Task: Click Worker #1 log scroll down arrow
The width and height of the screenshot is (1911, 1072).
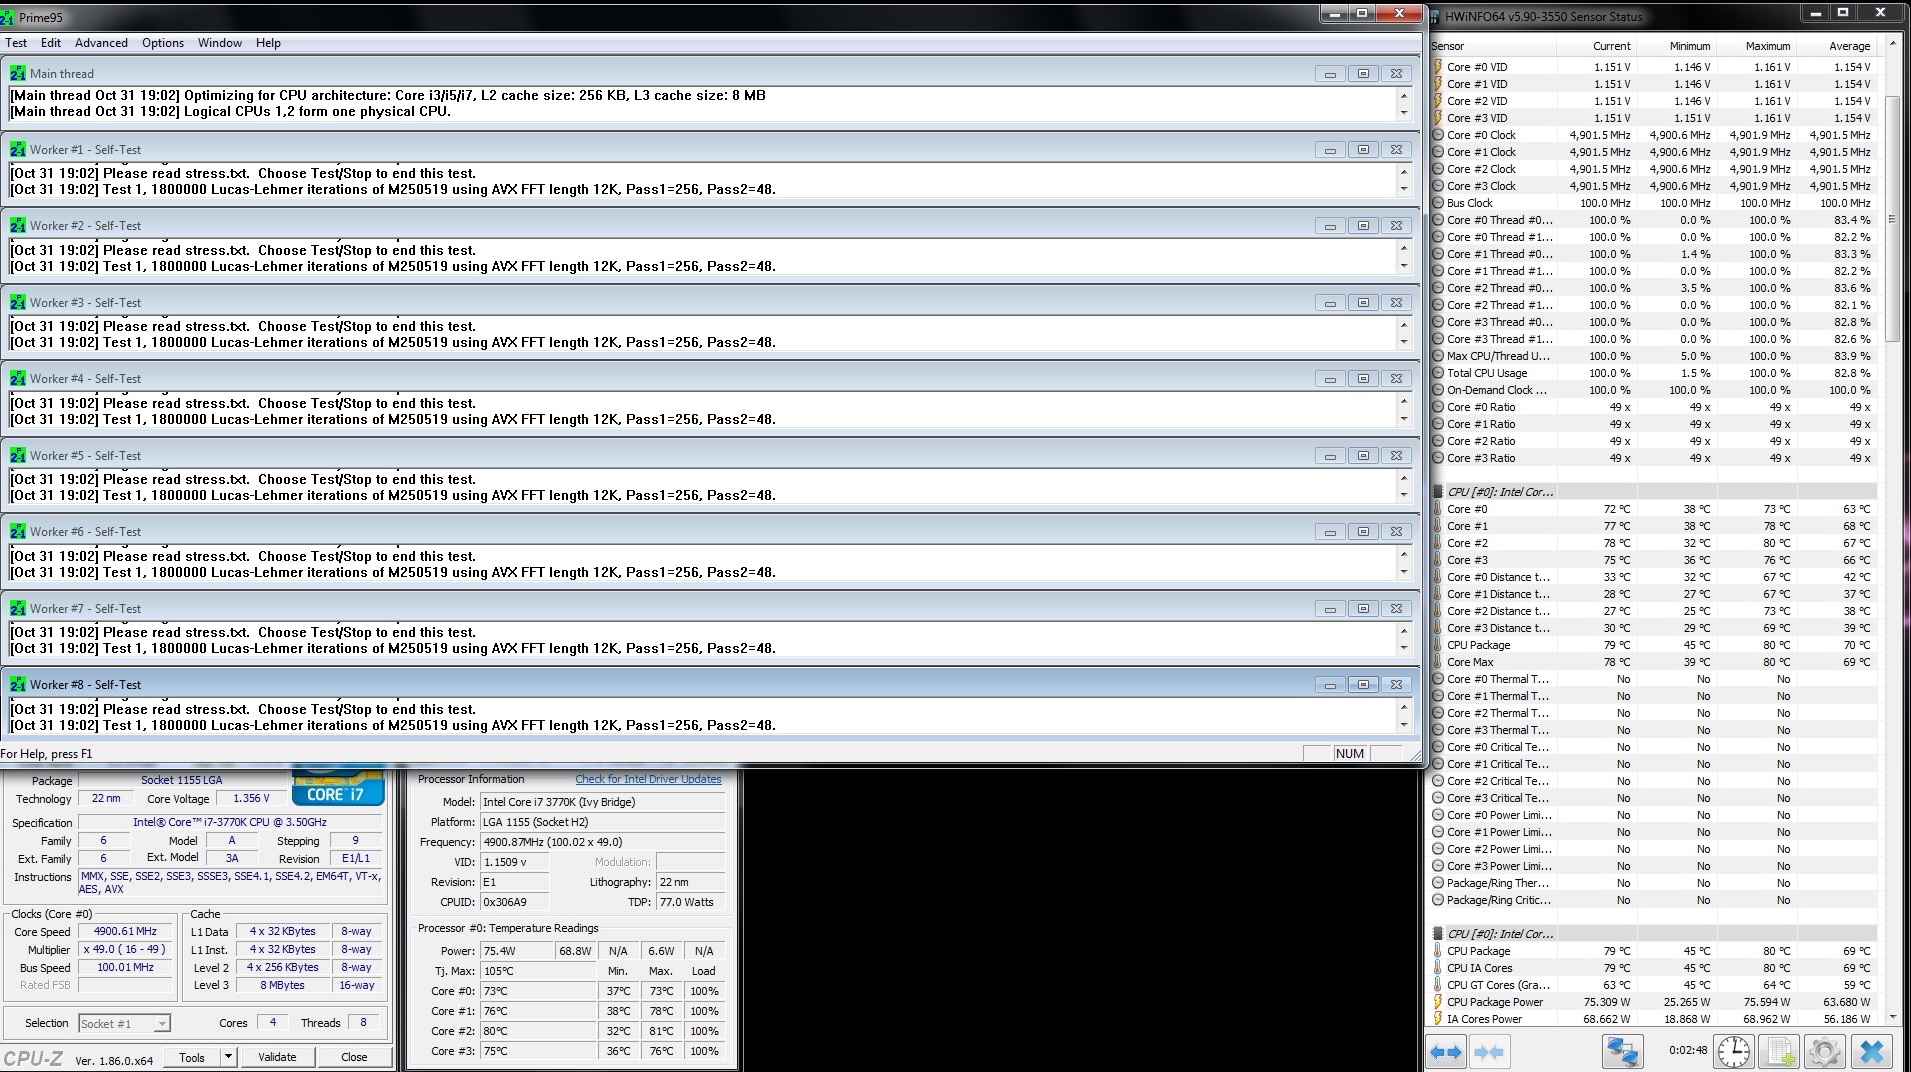Action: (1404, 189)
